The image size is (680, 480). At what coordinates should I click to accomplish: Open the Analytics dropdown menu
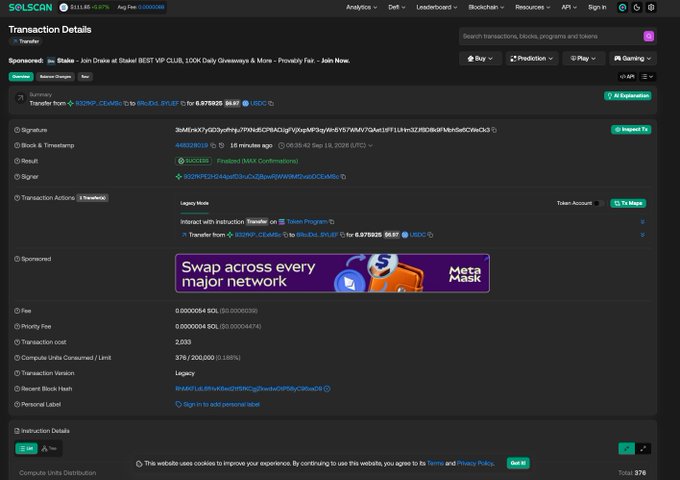[x=361, y=7]
